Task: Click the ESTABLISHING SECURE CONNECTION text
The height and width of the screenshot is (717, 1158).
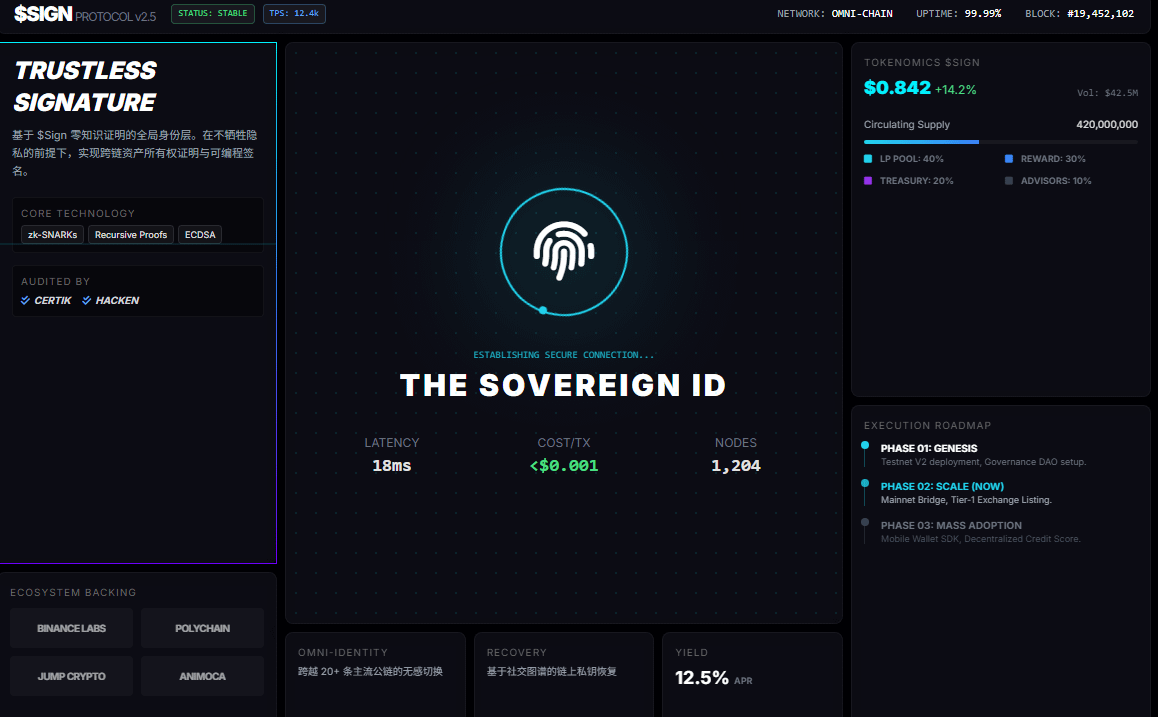Action: (563, 355)
